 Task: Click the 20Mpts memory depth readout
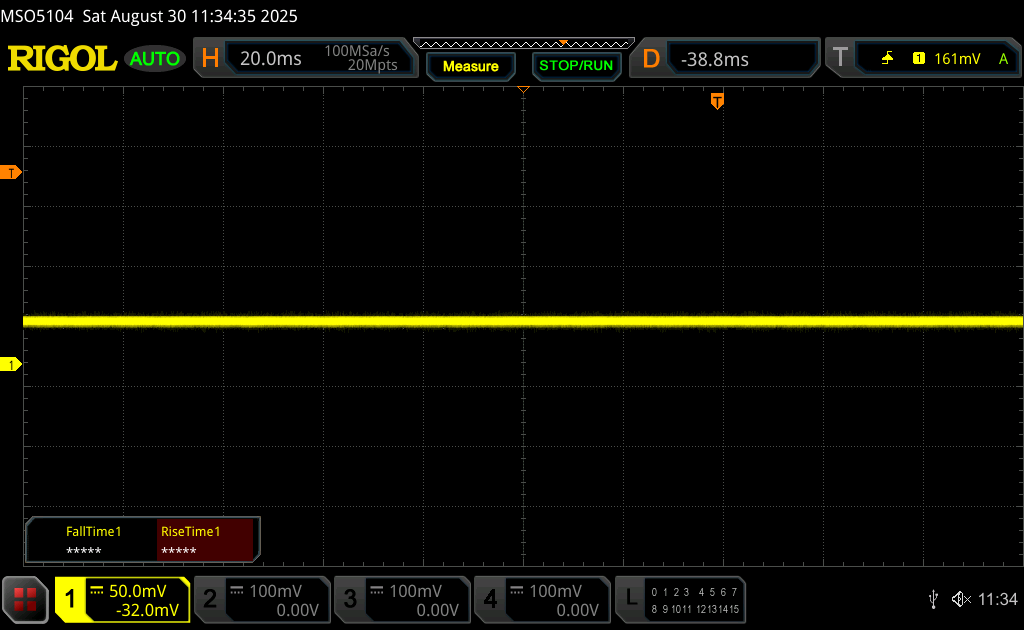(372, 65)
